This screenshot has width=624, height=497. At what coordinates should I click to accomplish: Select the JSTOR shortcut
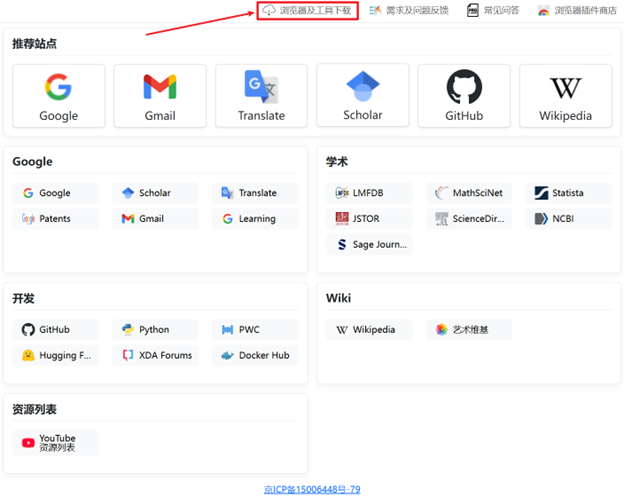click(368, 218)
